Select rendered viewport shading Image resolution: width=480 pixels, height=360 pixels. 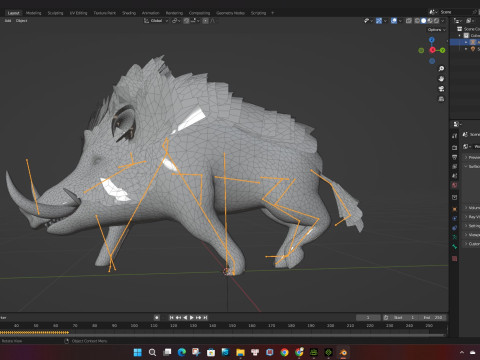coord(436,21)
